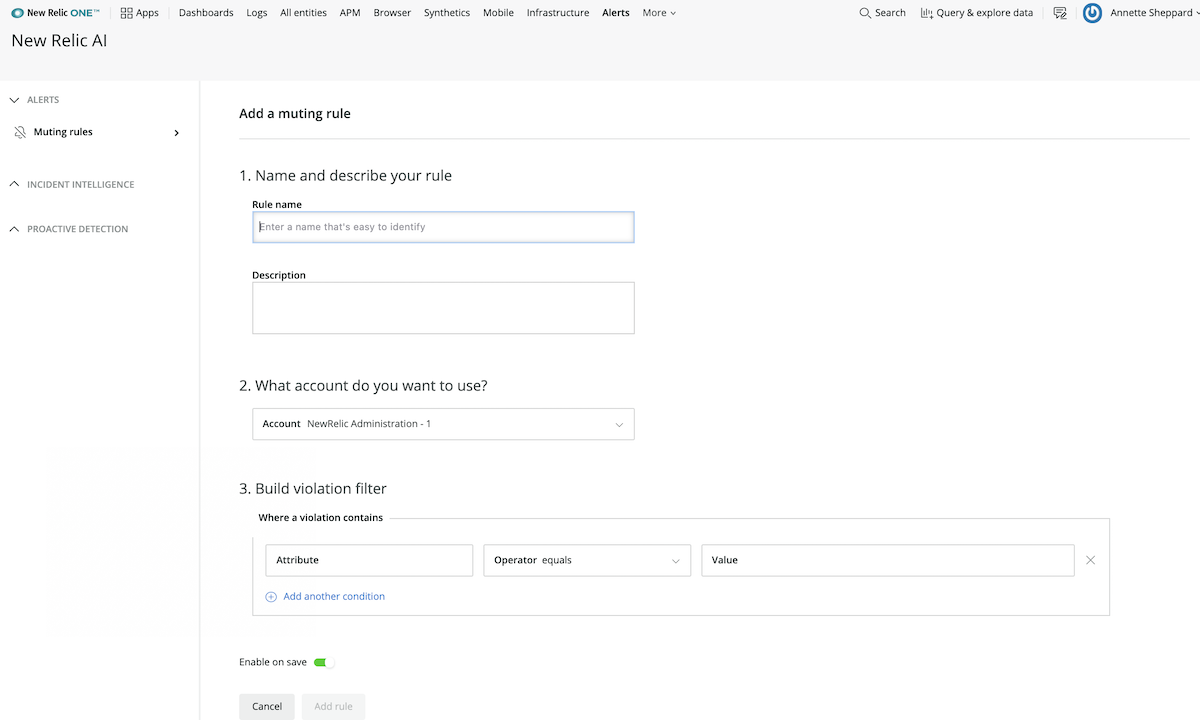Open the Operator equals dropdown
Screen dimensions: 1200x720
(x=587, y=560)
